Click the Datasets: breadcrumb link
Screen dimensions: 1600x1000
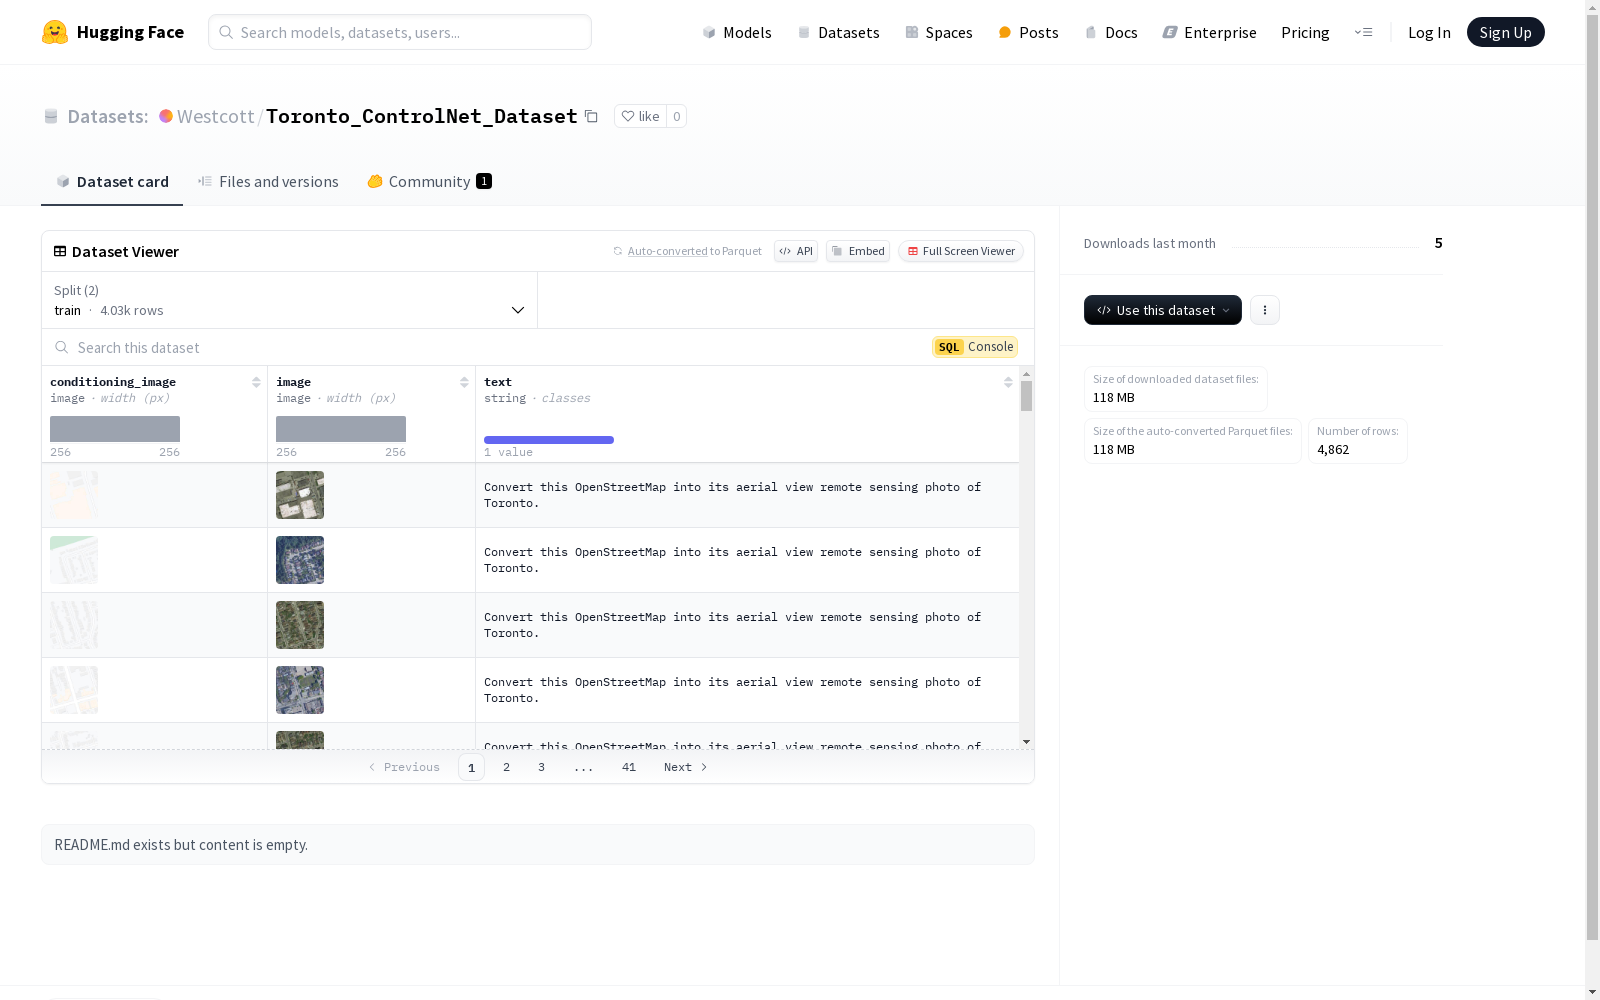pyautogui.click(x=108, y=116)
